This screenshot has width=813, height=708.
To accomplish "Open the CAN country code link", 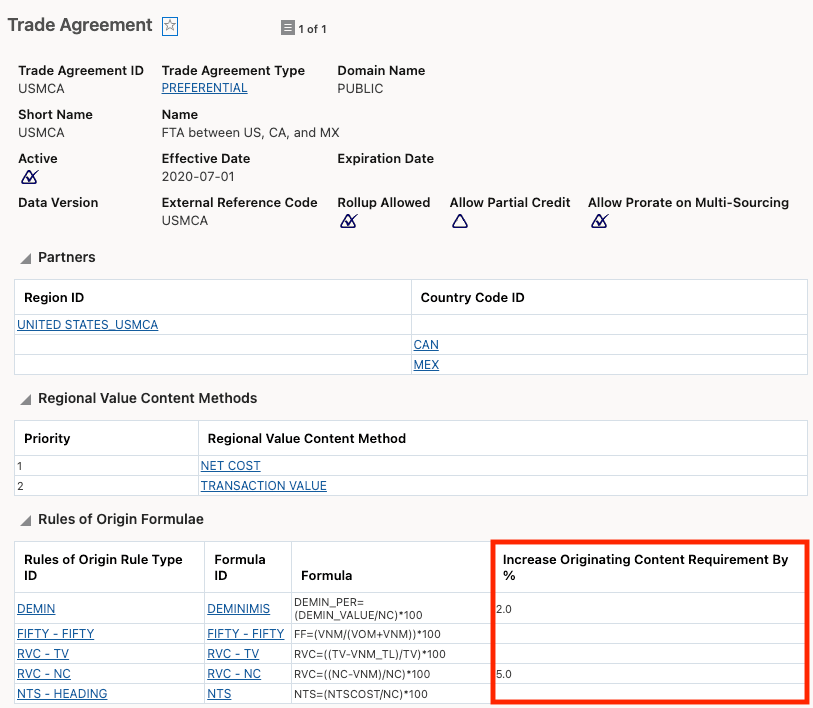I will coord(425,344).
